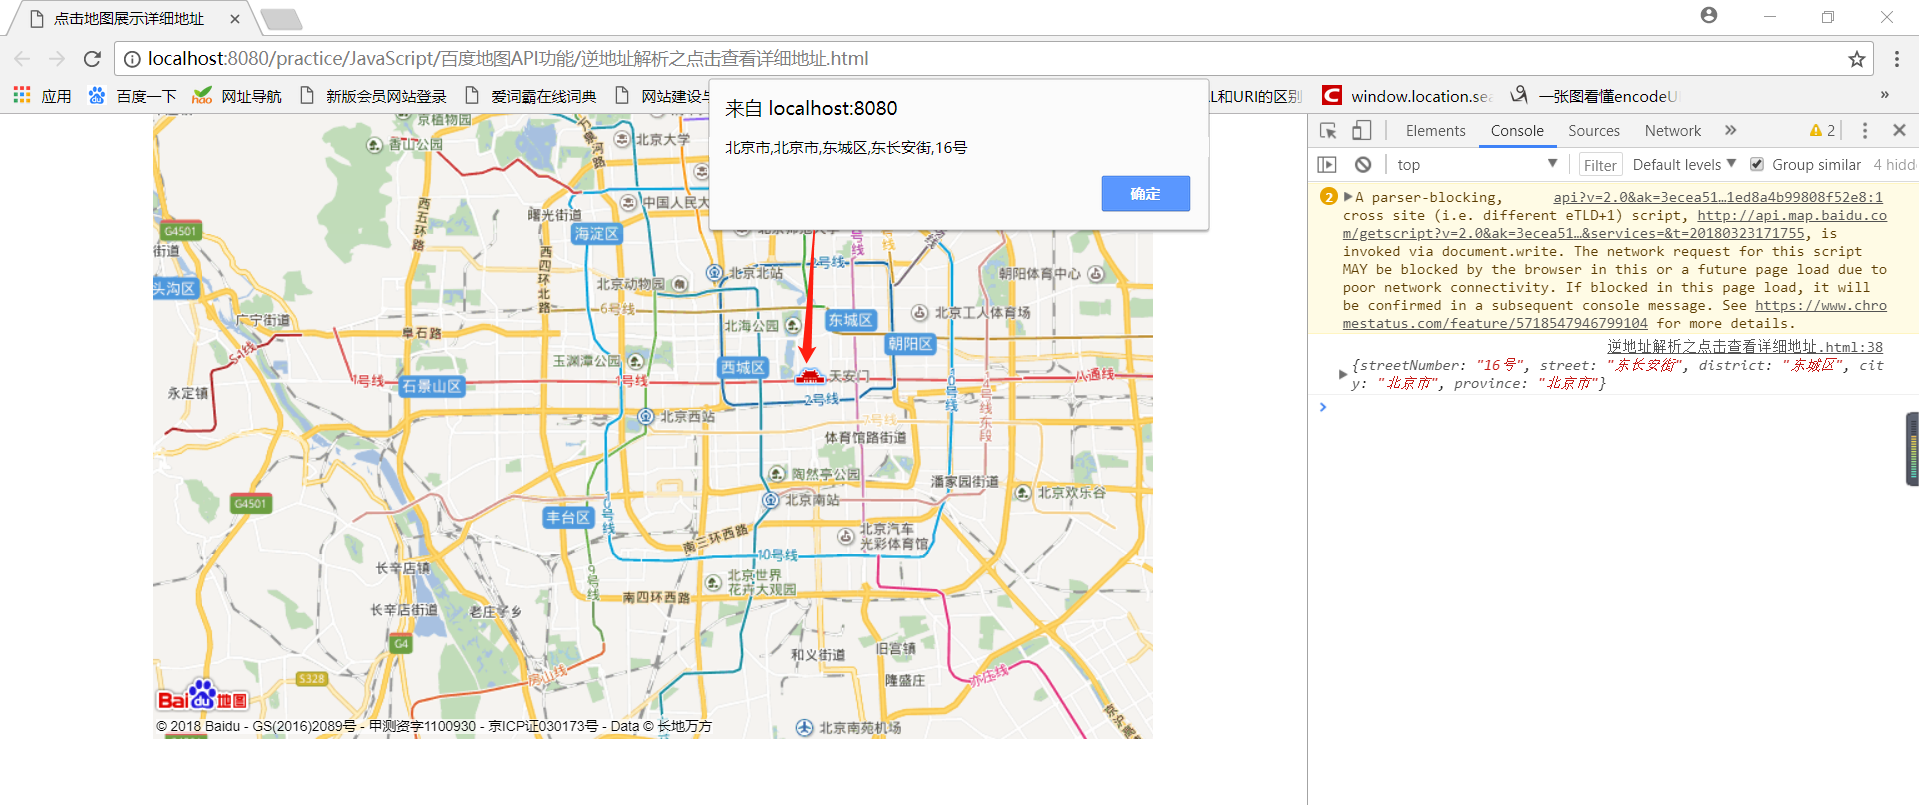Show the console sidebar icon
The height and width of the screenshot is (805, 1919).
tap(1327, 165)
